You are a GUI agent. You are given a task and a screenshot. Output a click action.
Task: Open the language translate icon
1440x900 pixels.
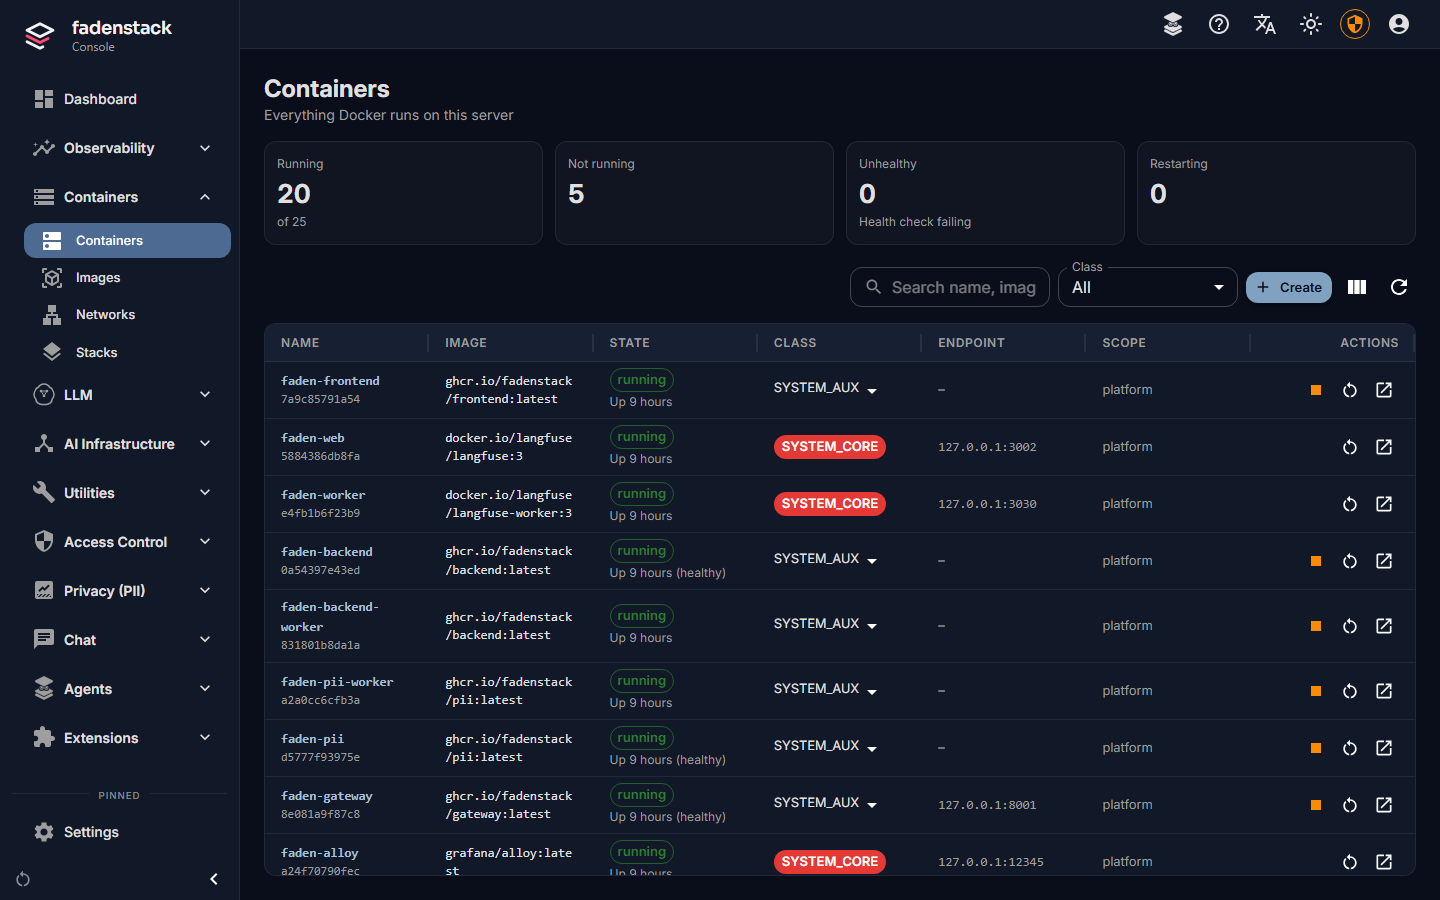[1265, 24]
